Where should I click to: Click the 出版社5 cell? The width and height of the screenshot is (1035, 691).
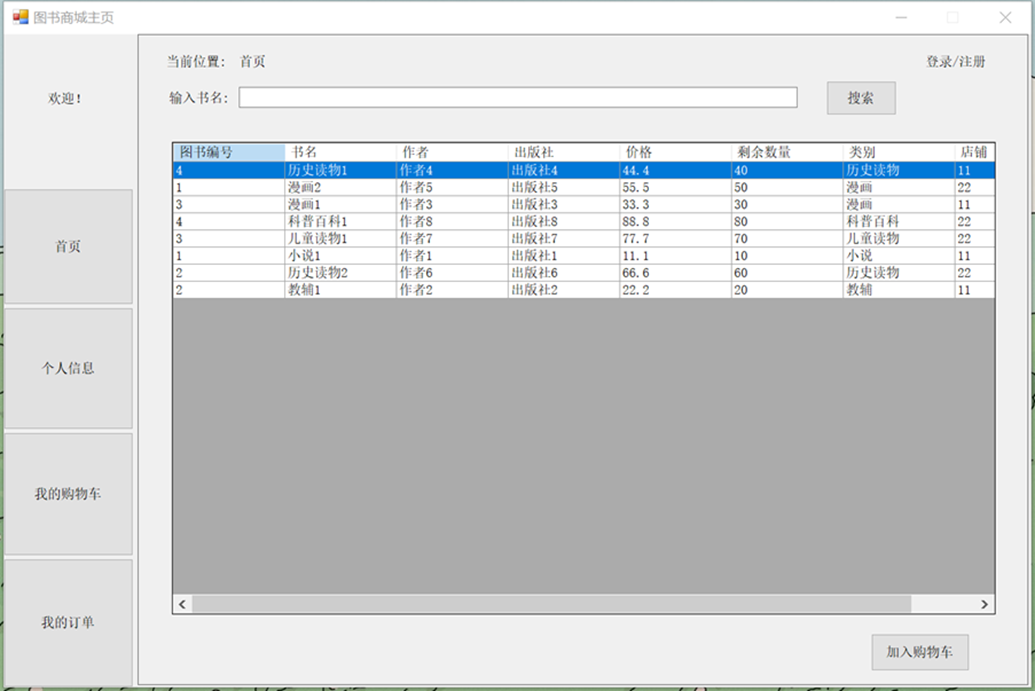tap(564, 187)
